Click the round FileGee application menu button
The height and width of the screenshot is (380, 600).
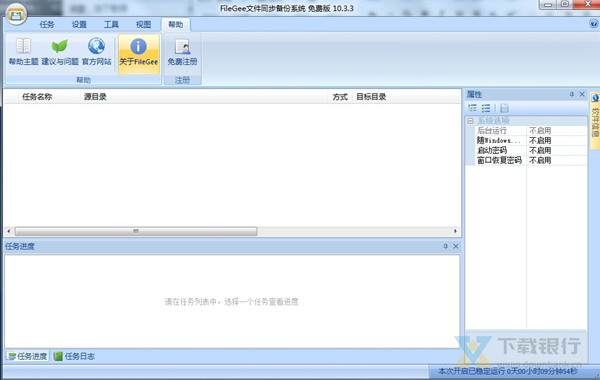16,15
